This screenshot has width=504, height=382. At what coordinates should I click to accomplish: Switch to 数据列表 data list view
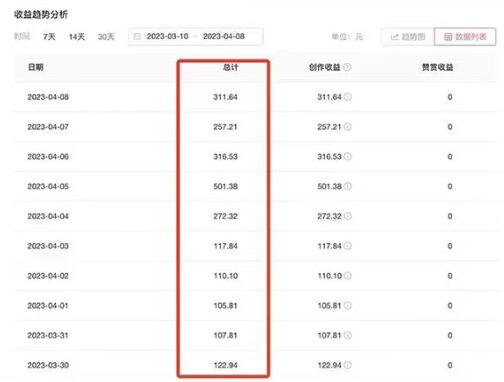tap(465, 37)
